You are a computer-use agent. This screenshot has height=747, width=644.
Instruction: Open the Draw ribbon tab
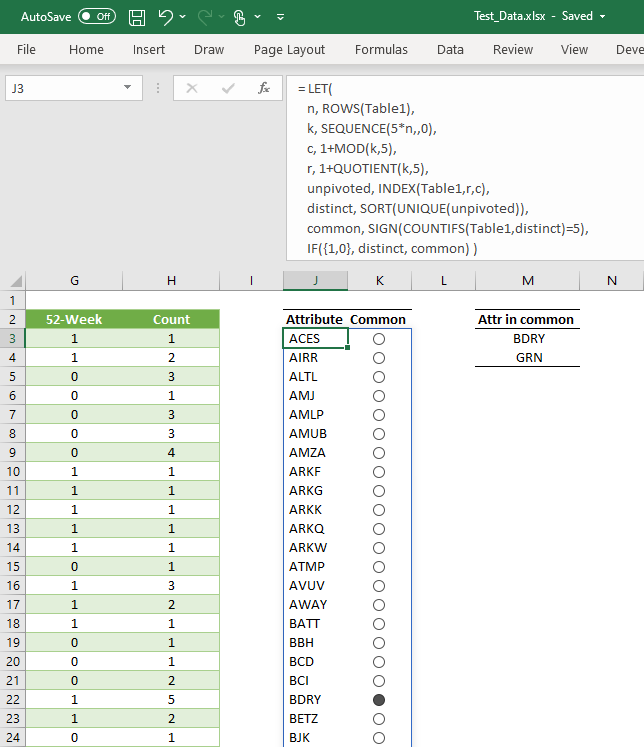(x=209, y=50)
